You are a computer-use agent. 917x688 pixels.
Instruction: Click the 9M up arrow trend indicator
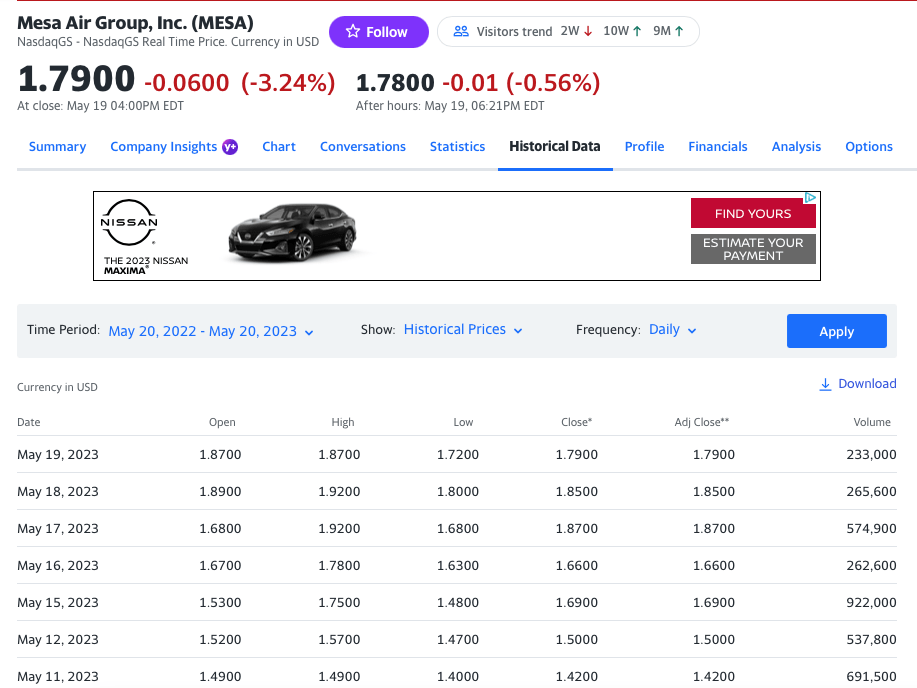coord(679,32)
